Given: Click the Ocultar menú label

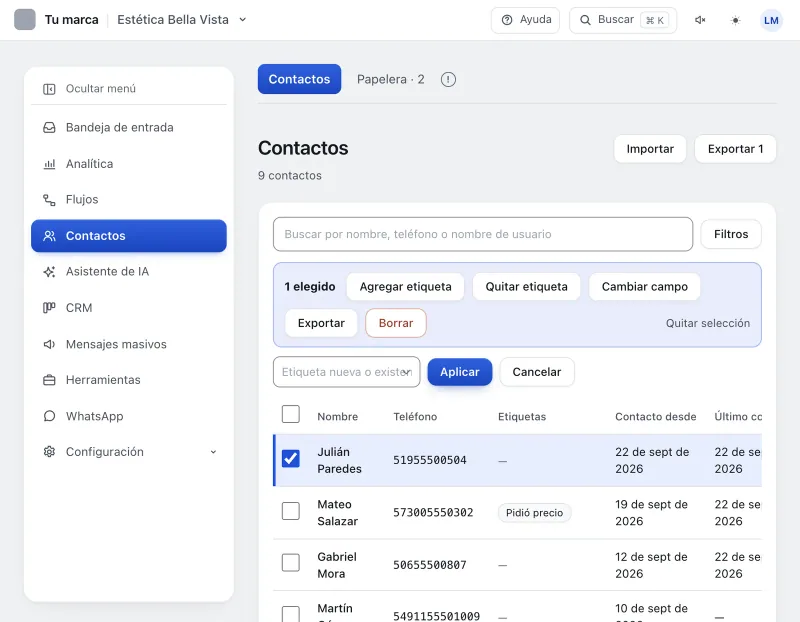Looking at the screenshot, I should (101, 89).
